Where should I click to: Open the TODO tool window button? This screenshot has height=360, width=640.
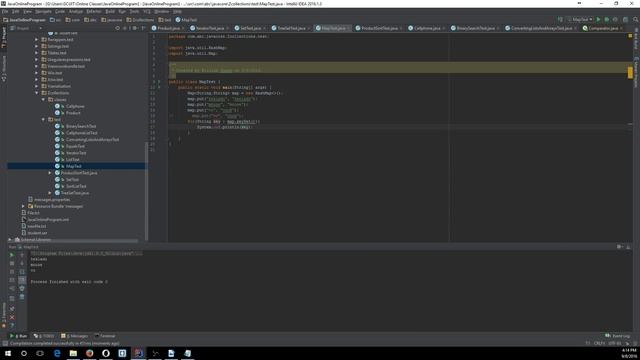coord(44,336)
